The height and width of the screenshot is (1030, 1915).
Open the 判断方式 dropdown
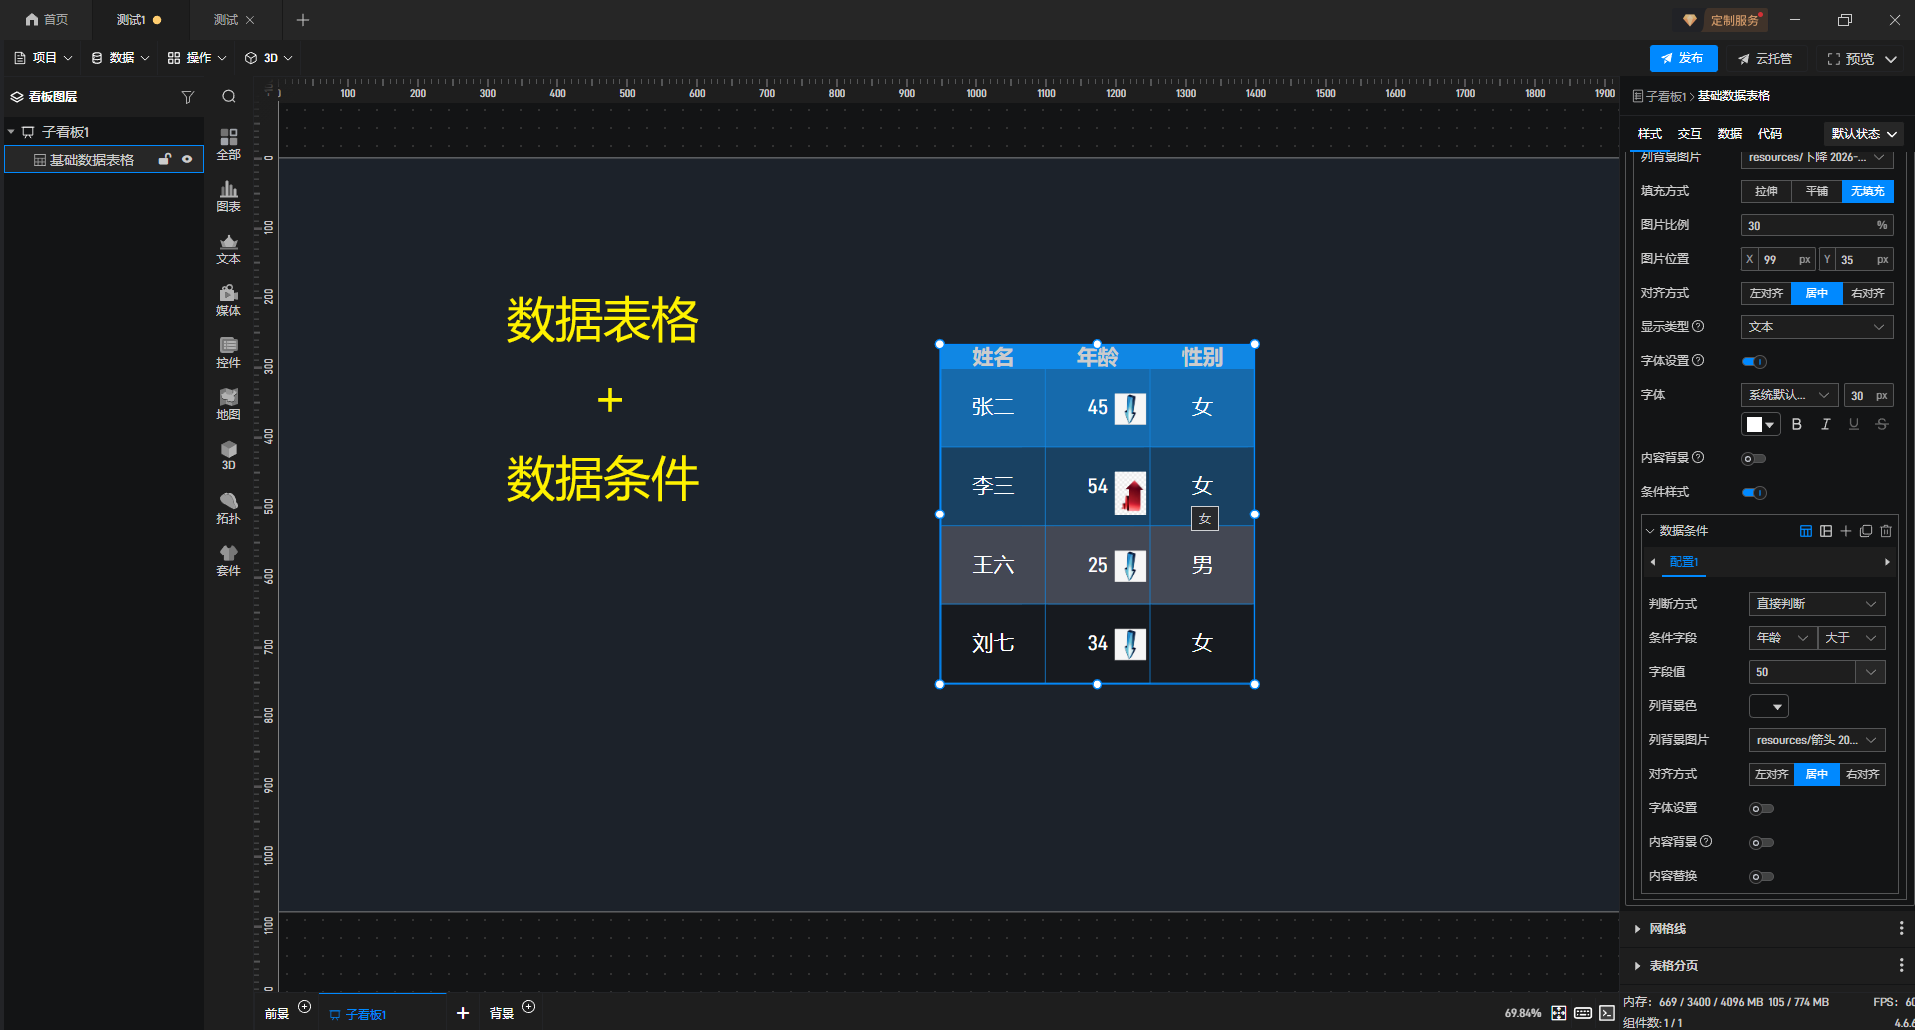(1816, 604)
